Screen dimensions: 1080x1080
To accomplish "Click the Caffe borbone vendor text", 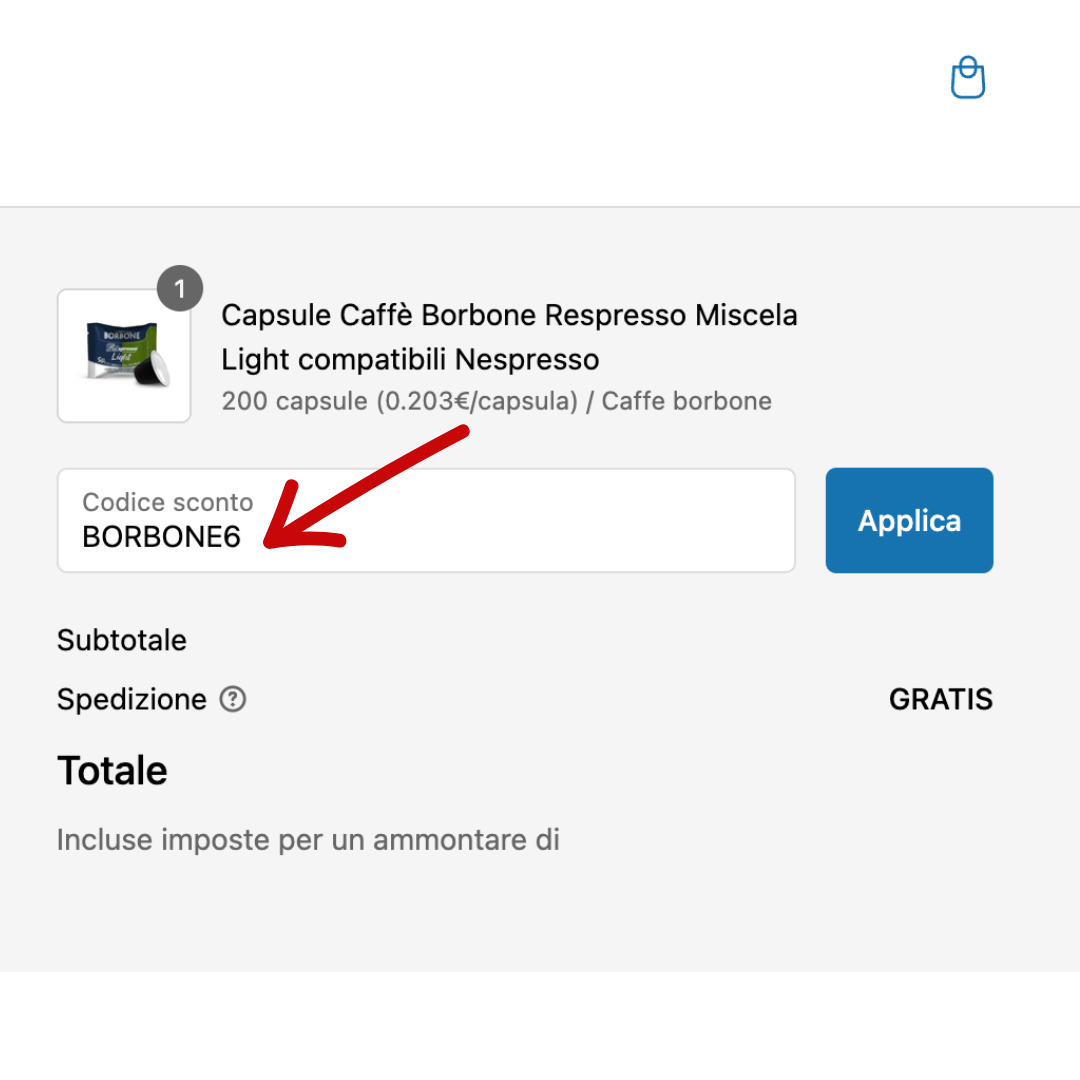I will [x=686, y=402].
